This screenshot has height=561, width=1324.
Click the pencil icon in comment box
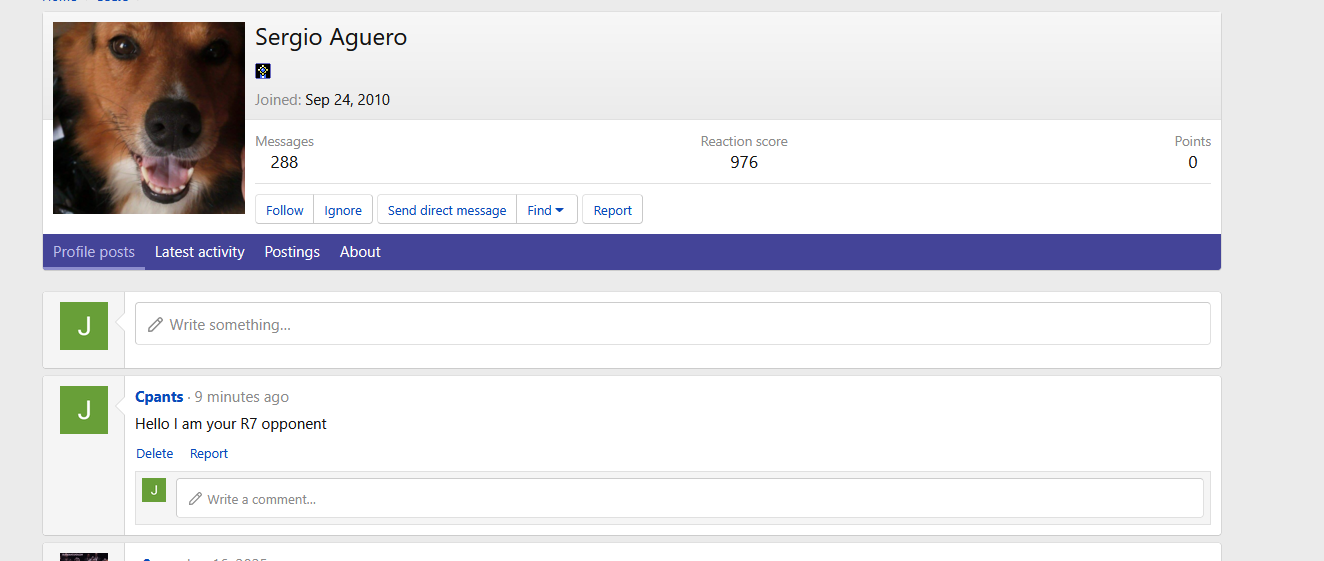(x=195, y=499)
